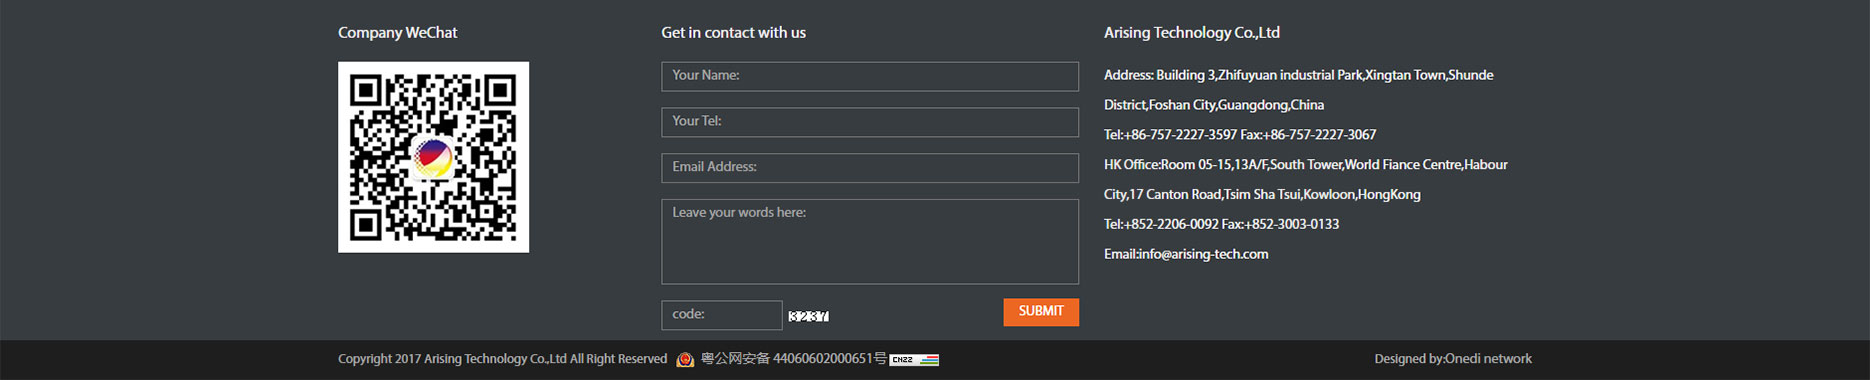Focus the Your Name field
This screenshot has width=1870, height=380.
pos(870,76)
